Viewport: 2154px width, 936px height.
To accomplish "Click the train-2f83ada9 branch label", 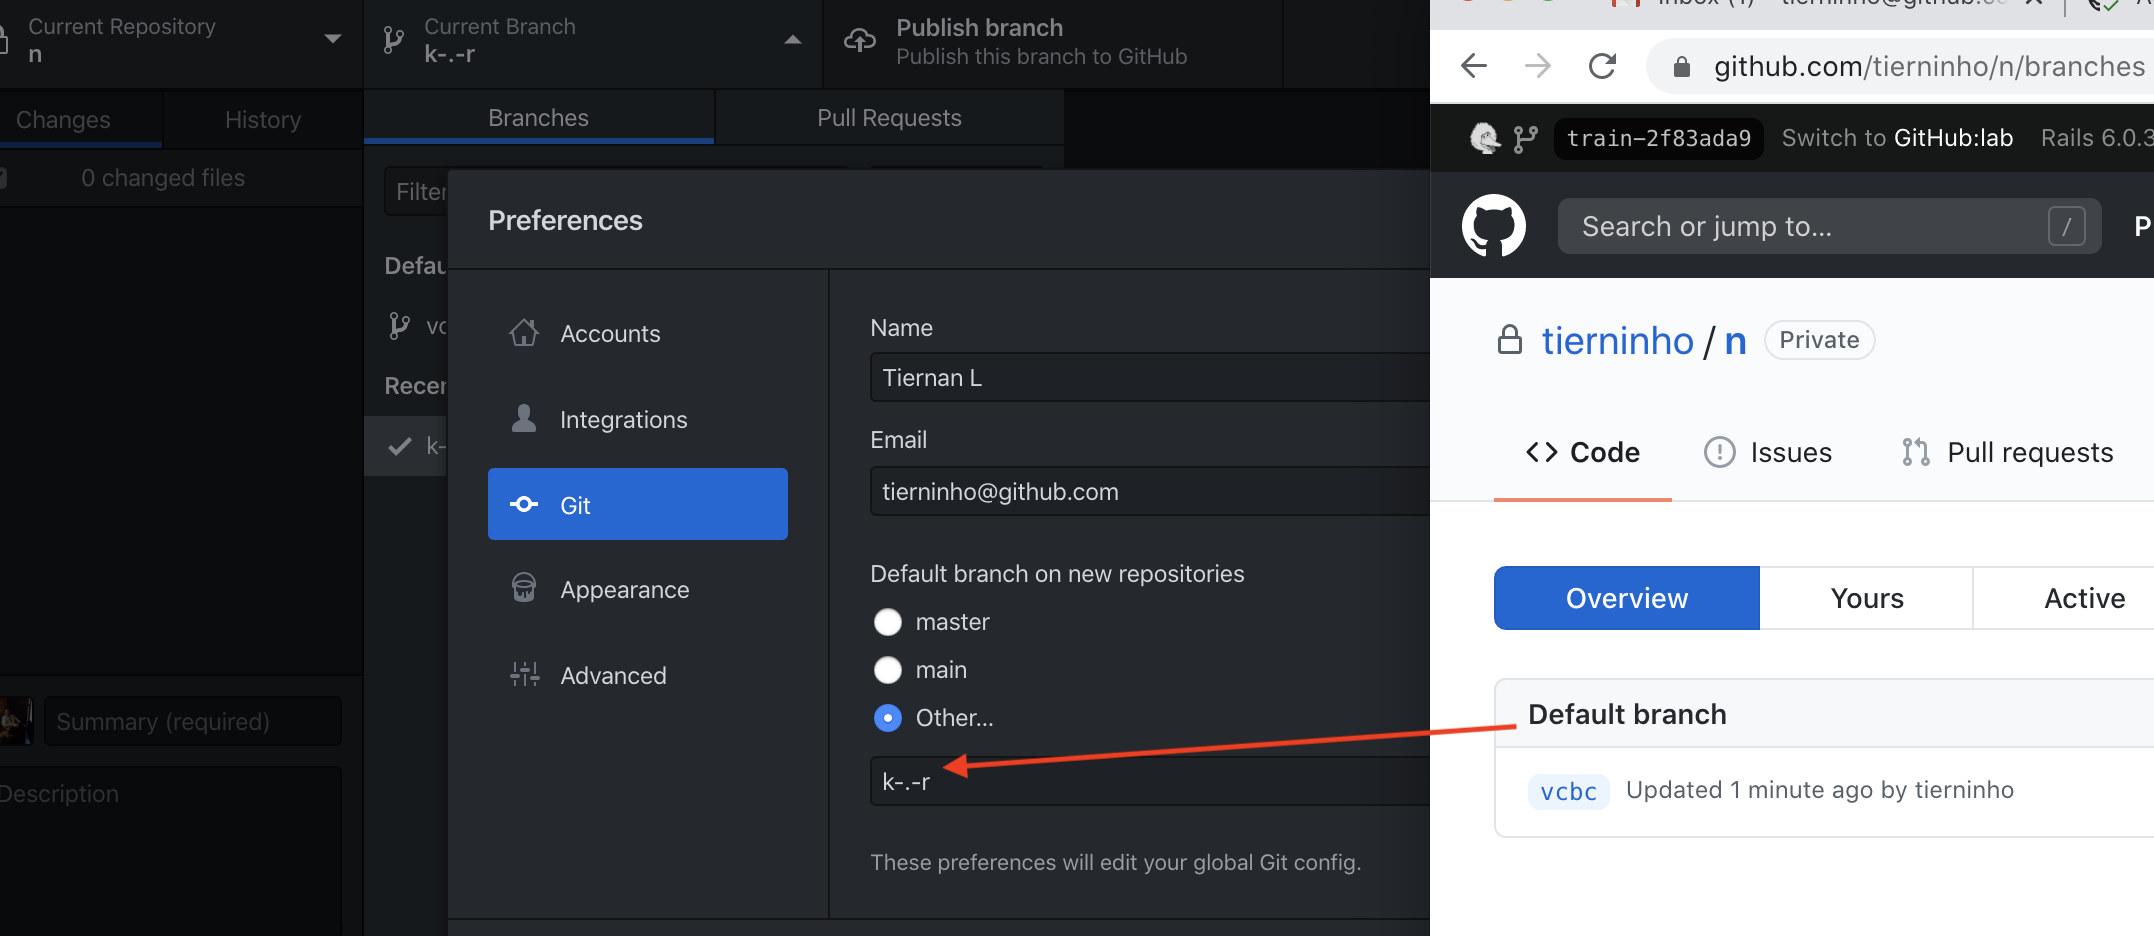I will (x=1658, y=138).
